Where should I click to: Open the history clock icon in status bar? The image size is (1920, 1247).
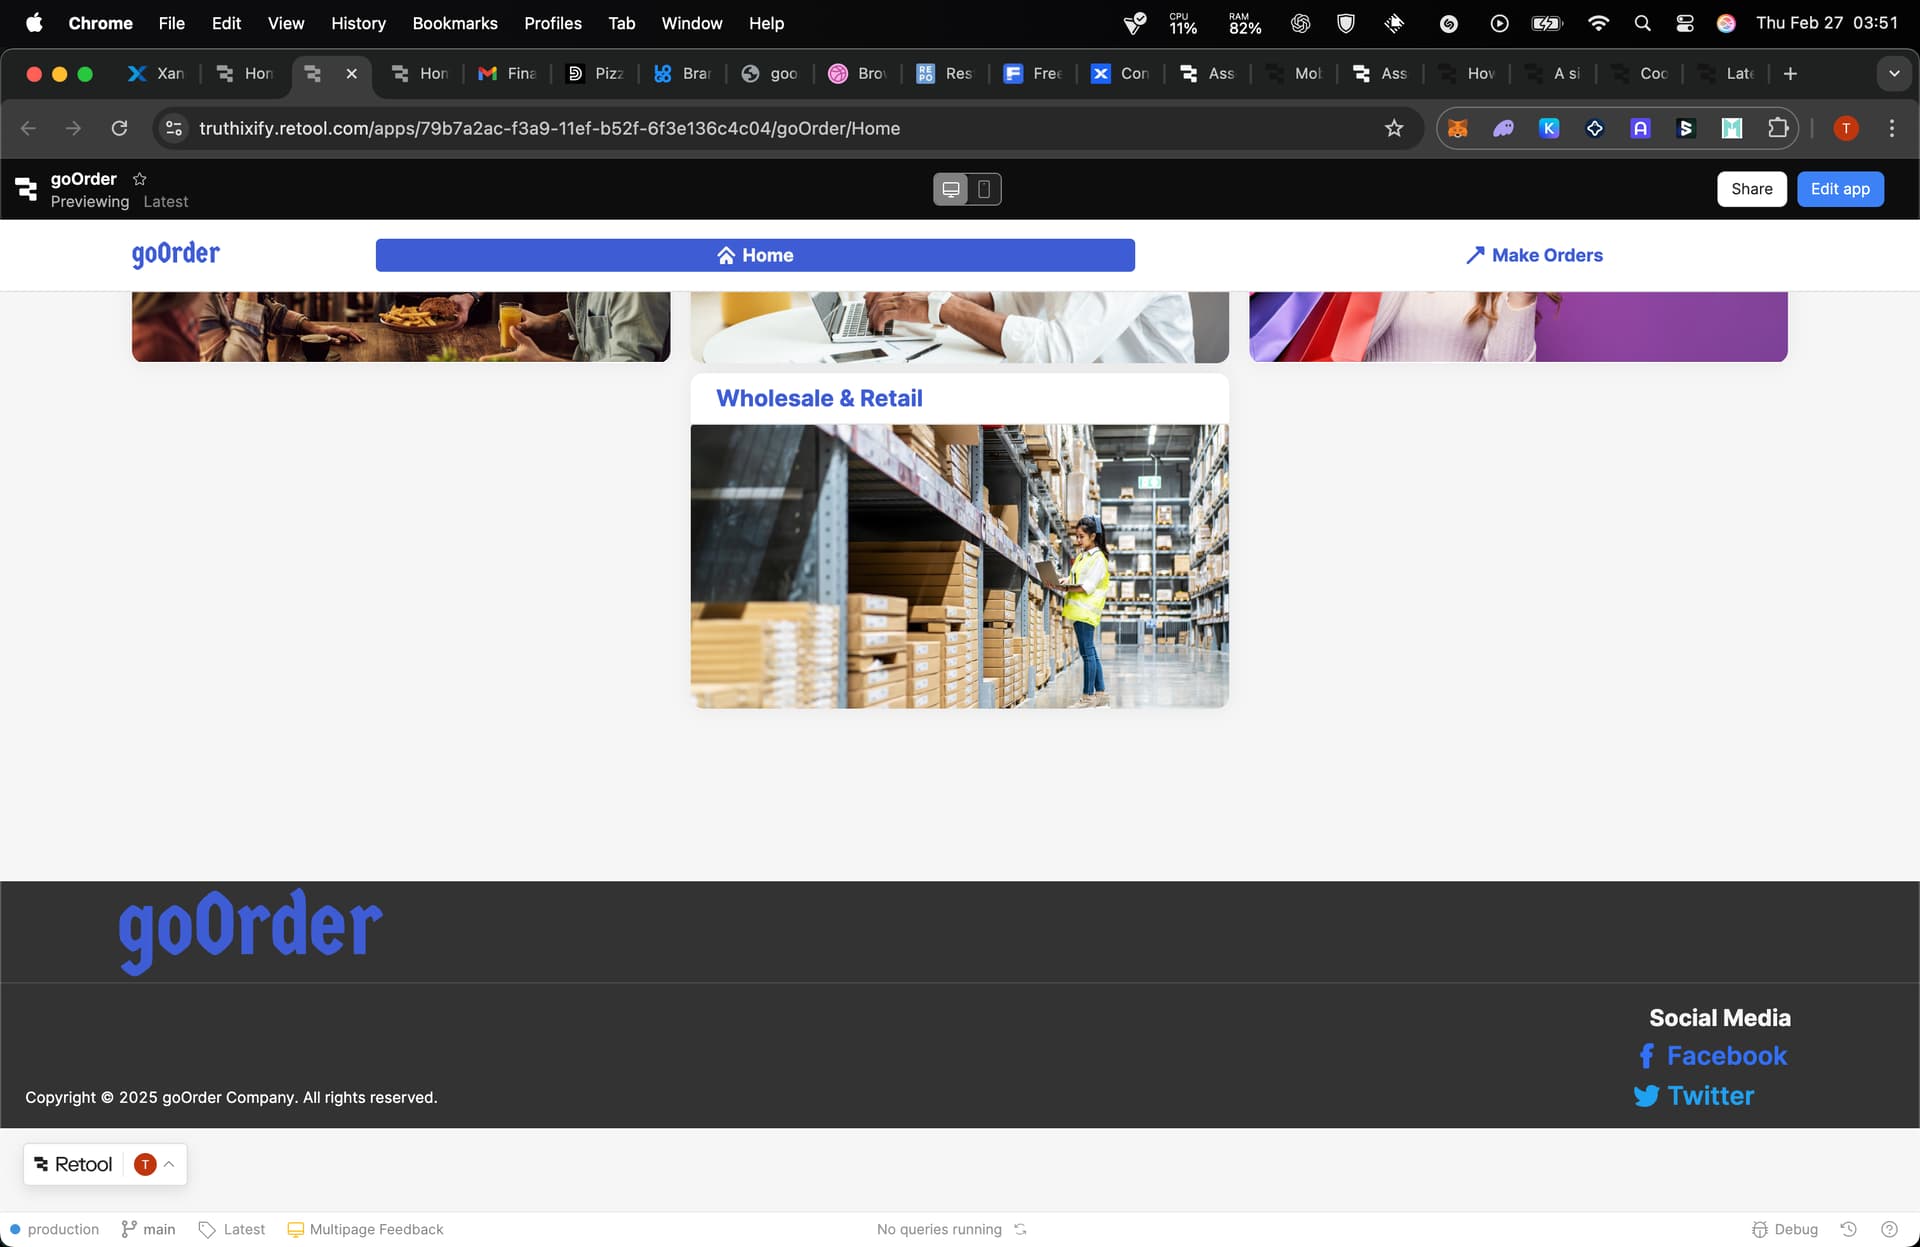coord(1848,1229)
